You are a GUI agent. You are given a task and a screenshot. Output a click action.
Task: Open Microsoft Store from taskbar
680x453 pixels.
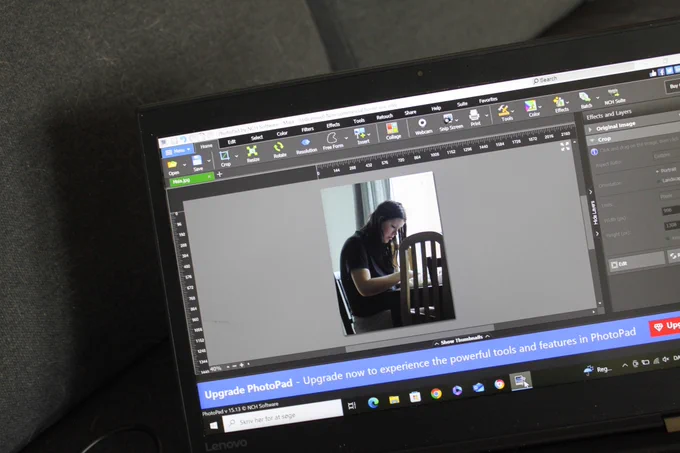(x=415, y=397)
